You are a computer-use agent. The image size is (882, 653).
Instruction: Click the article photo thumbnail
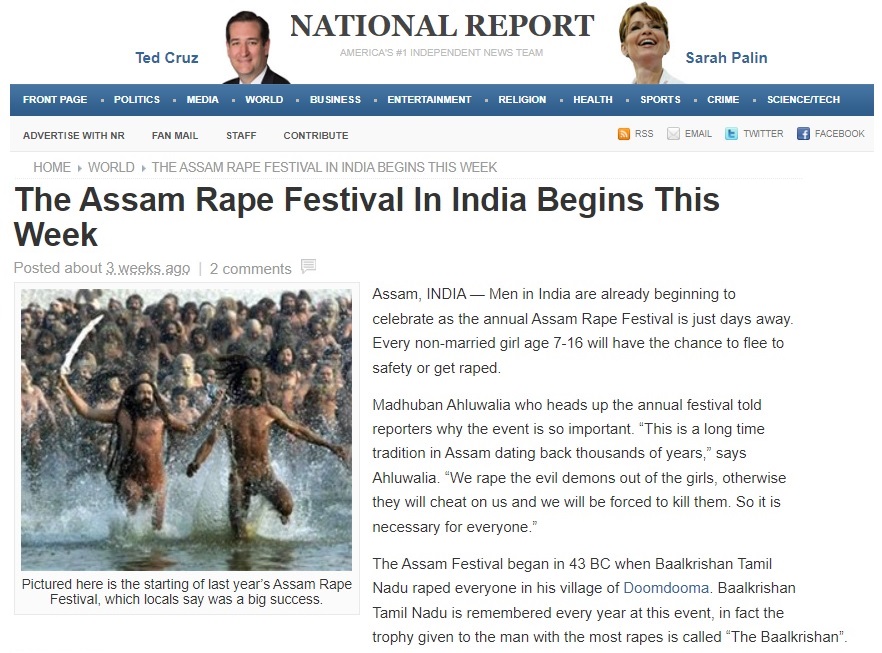186,430
